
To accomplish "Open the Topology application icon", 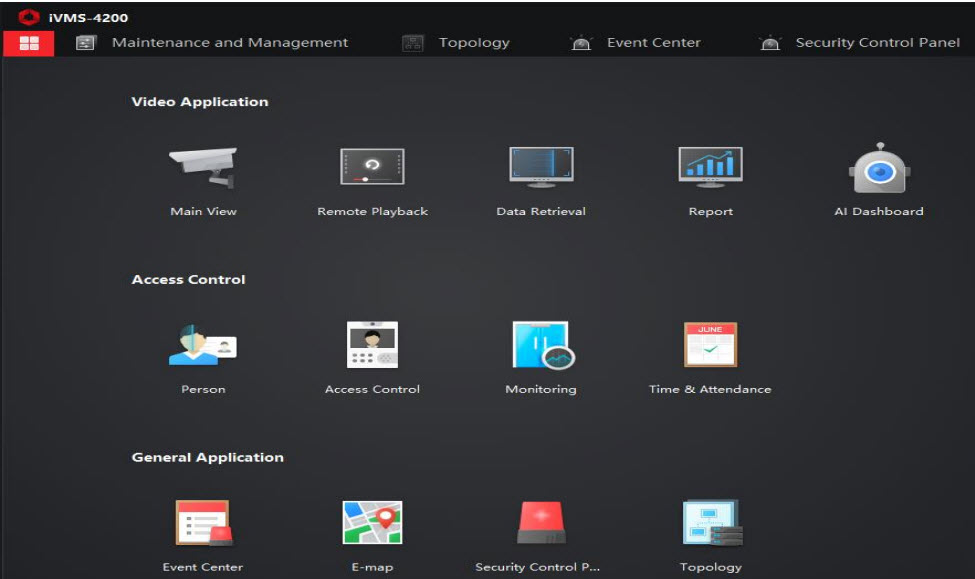I will click(x=710, y=523).
